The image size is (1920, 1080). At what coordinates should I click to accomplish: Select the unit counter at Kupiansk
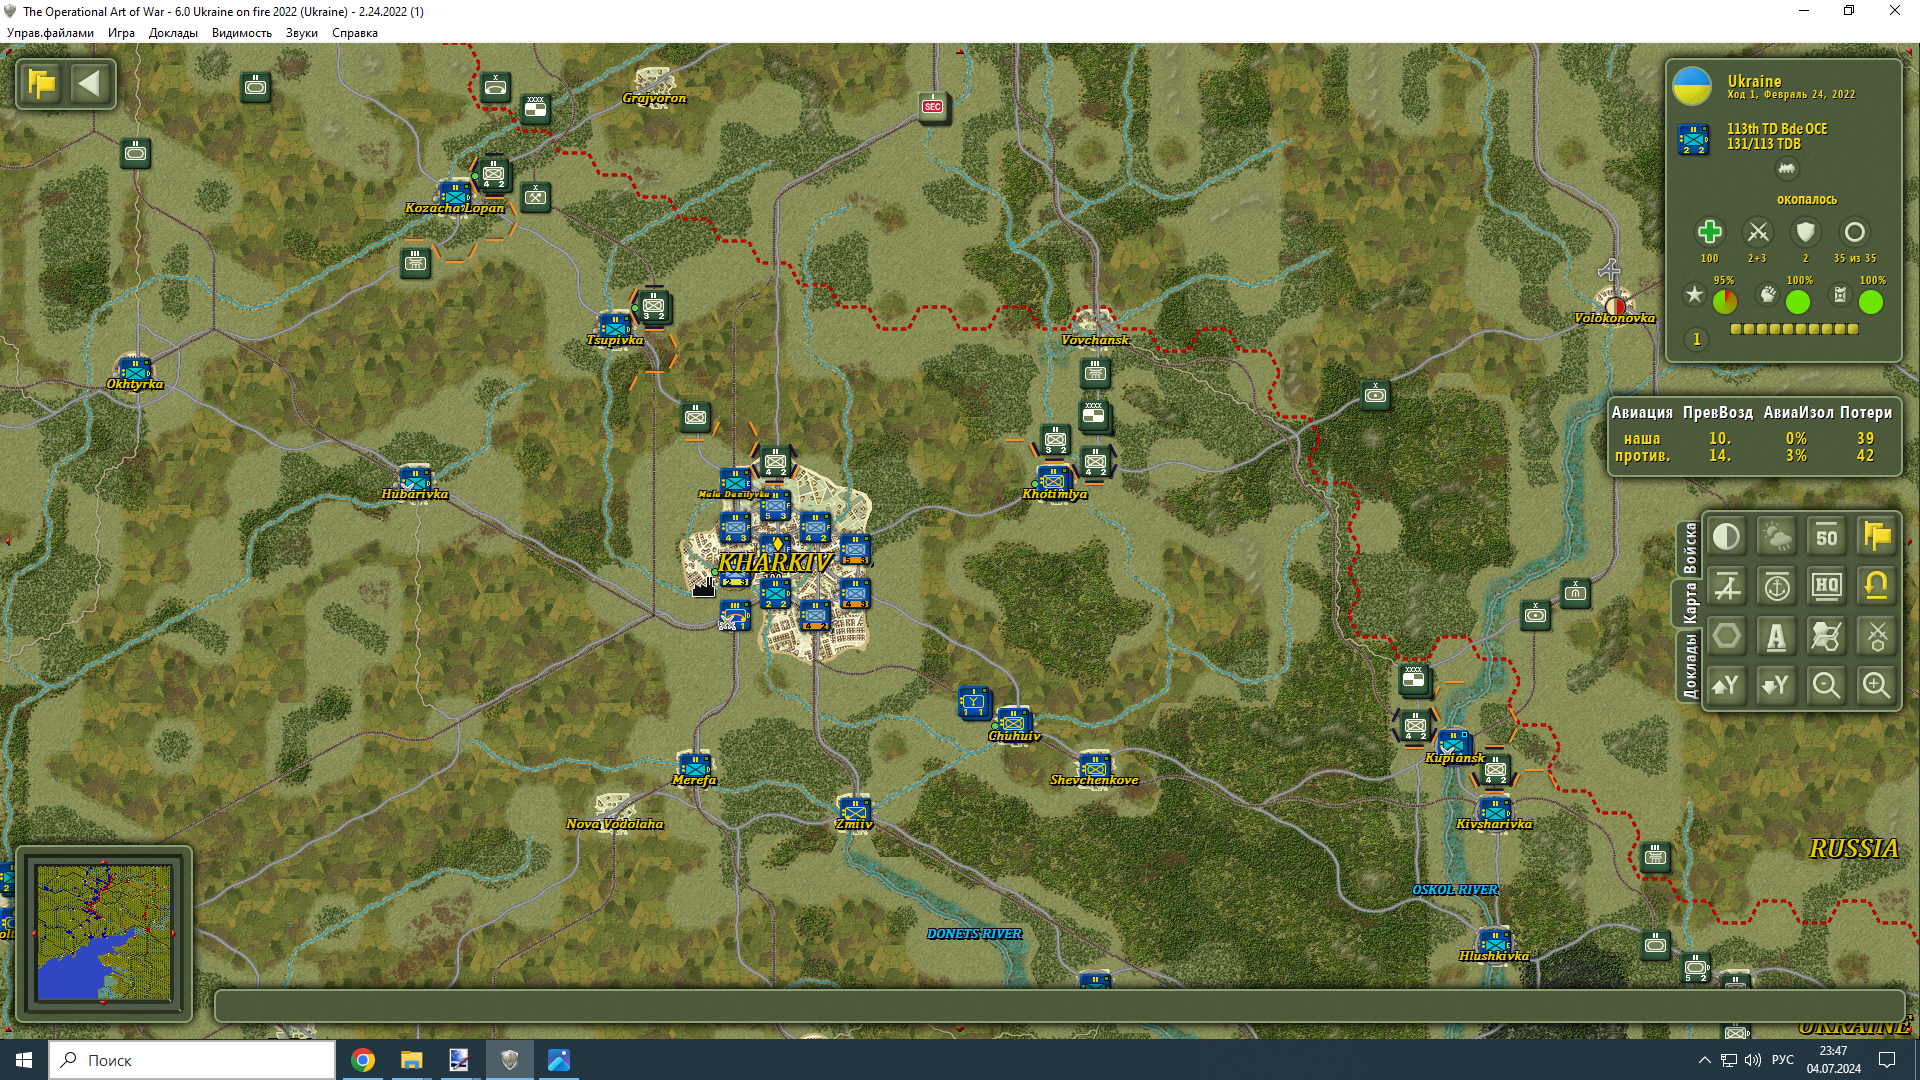click(1453, 743)
